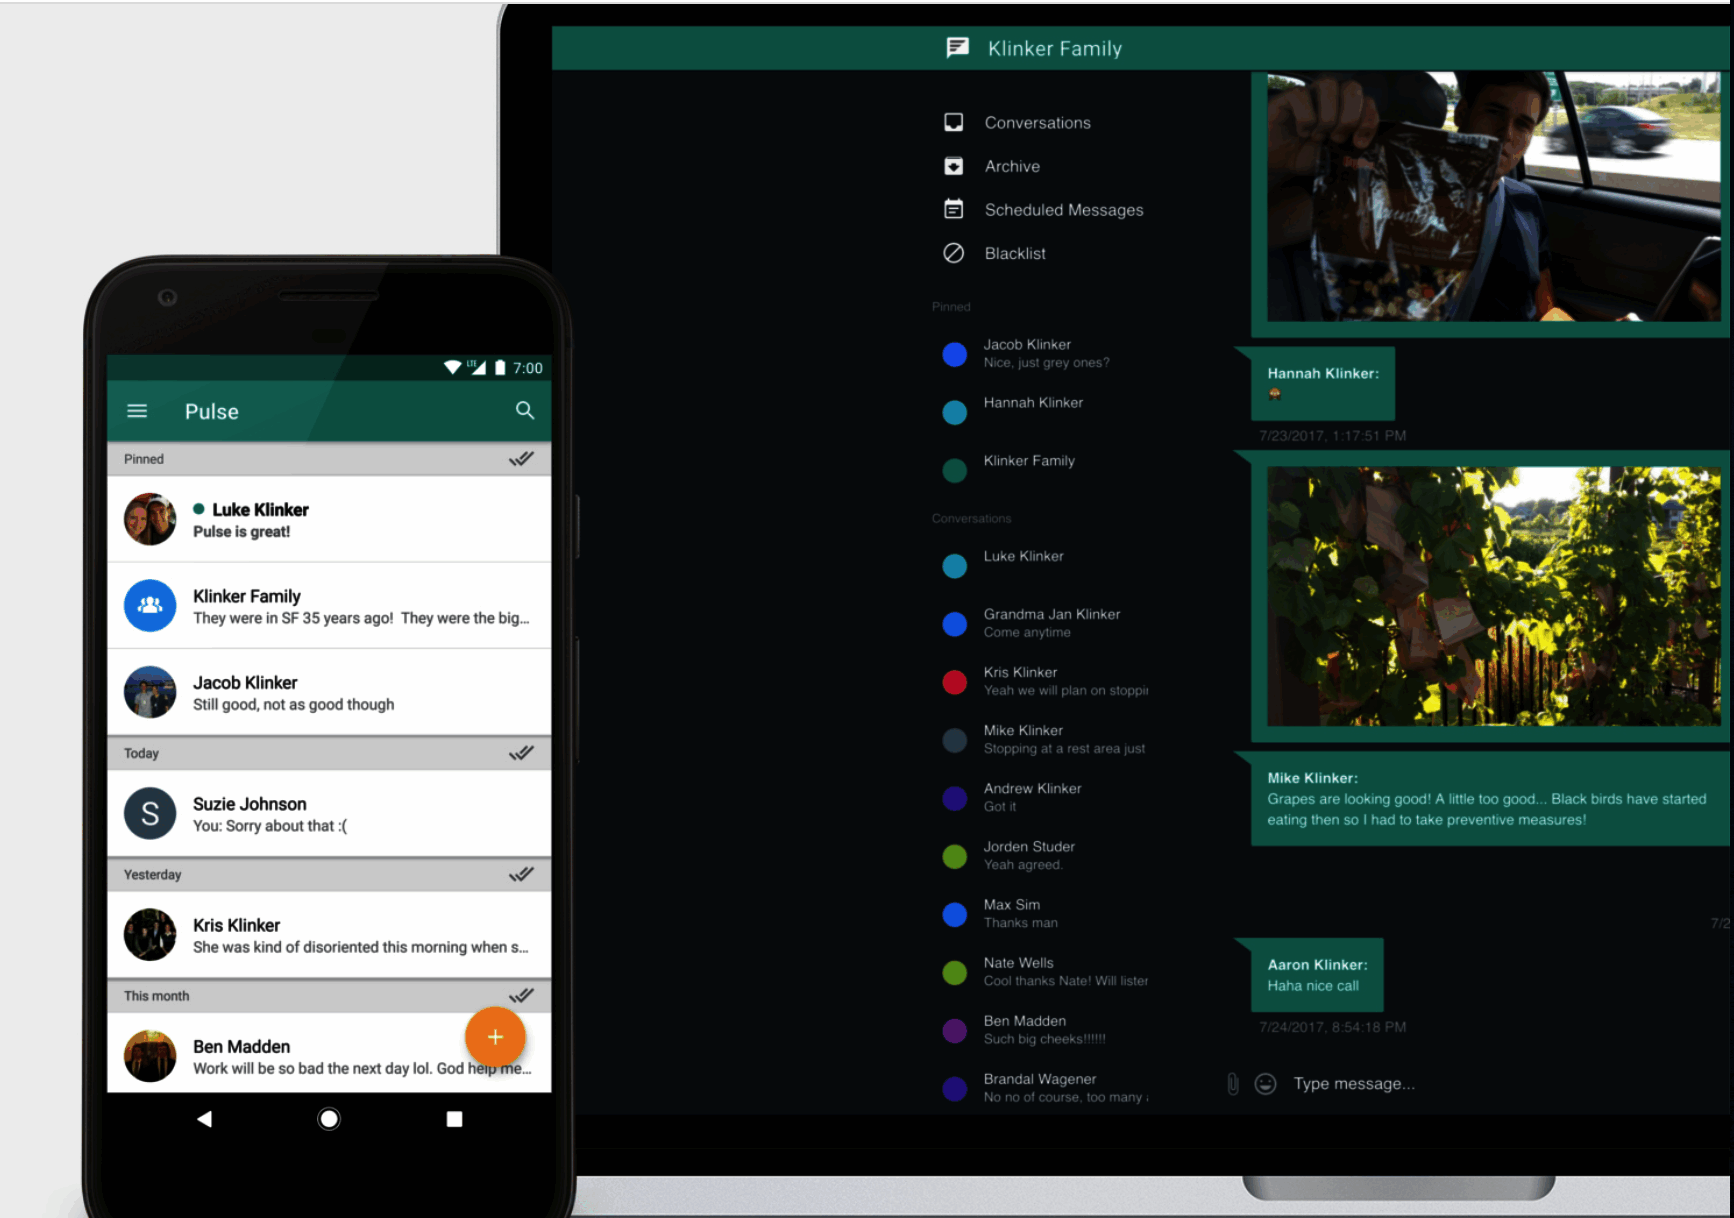The width and height of the screenshot is (1734, 1218).
Task: Tap the Android back navigation button
Action: click(x=204, y=1119)
